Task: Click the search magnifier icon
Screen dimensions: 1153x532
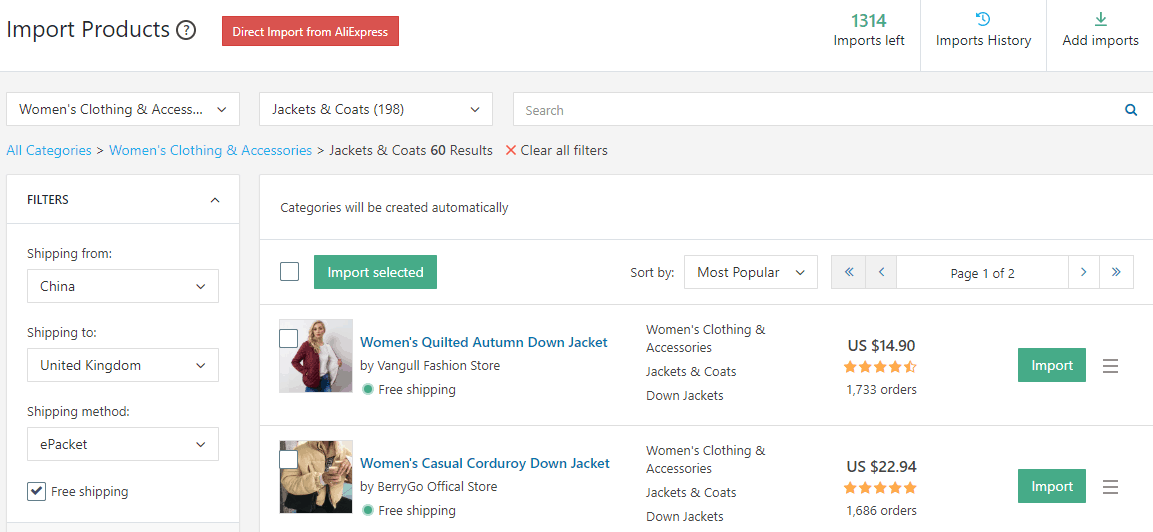Action: (x=1131, y=110)
